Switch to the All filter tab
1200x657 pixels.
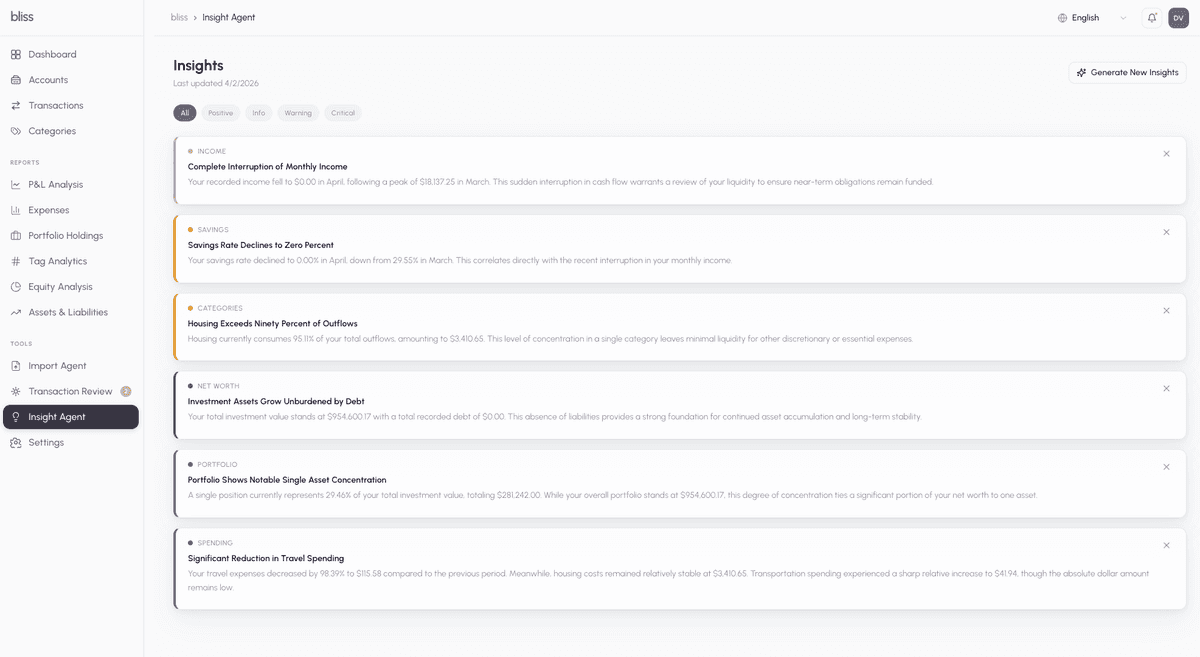(184, 112)
